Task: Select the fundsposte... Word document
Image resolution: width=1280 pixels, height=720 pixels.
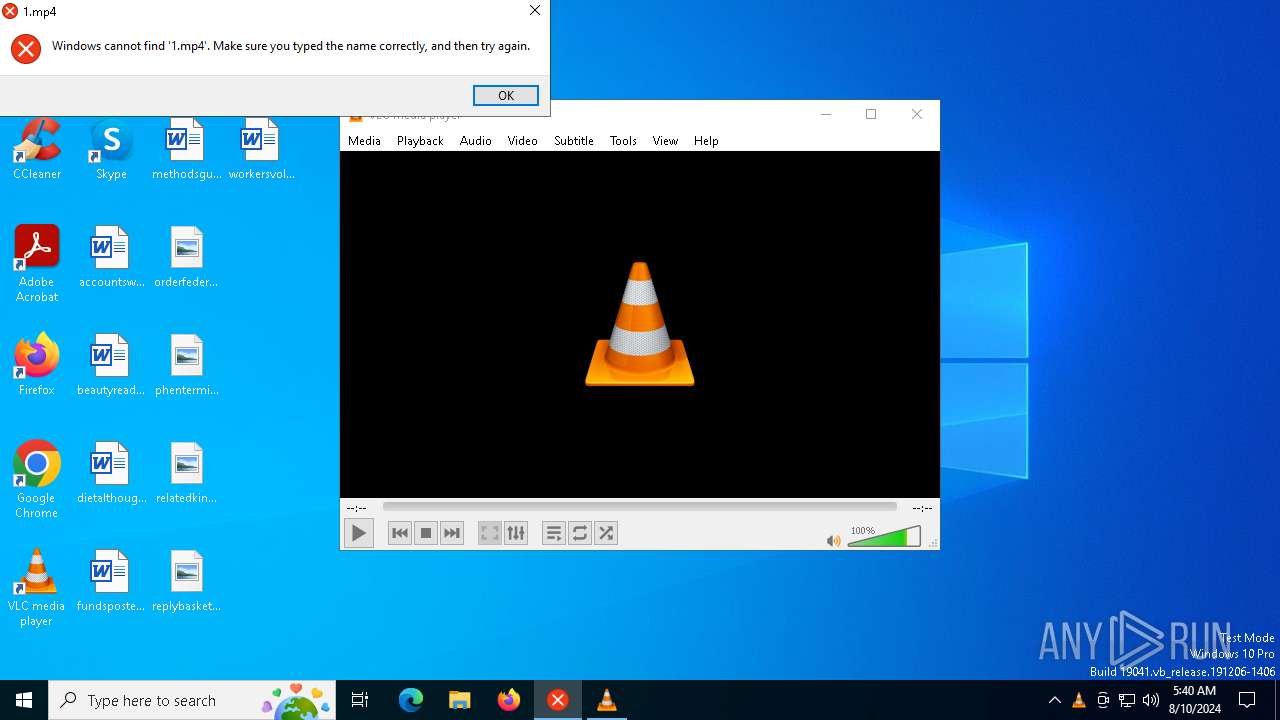Action: coord(111,582)
